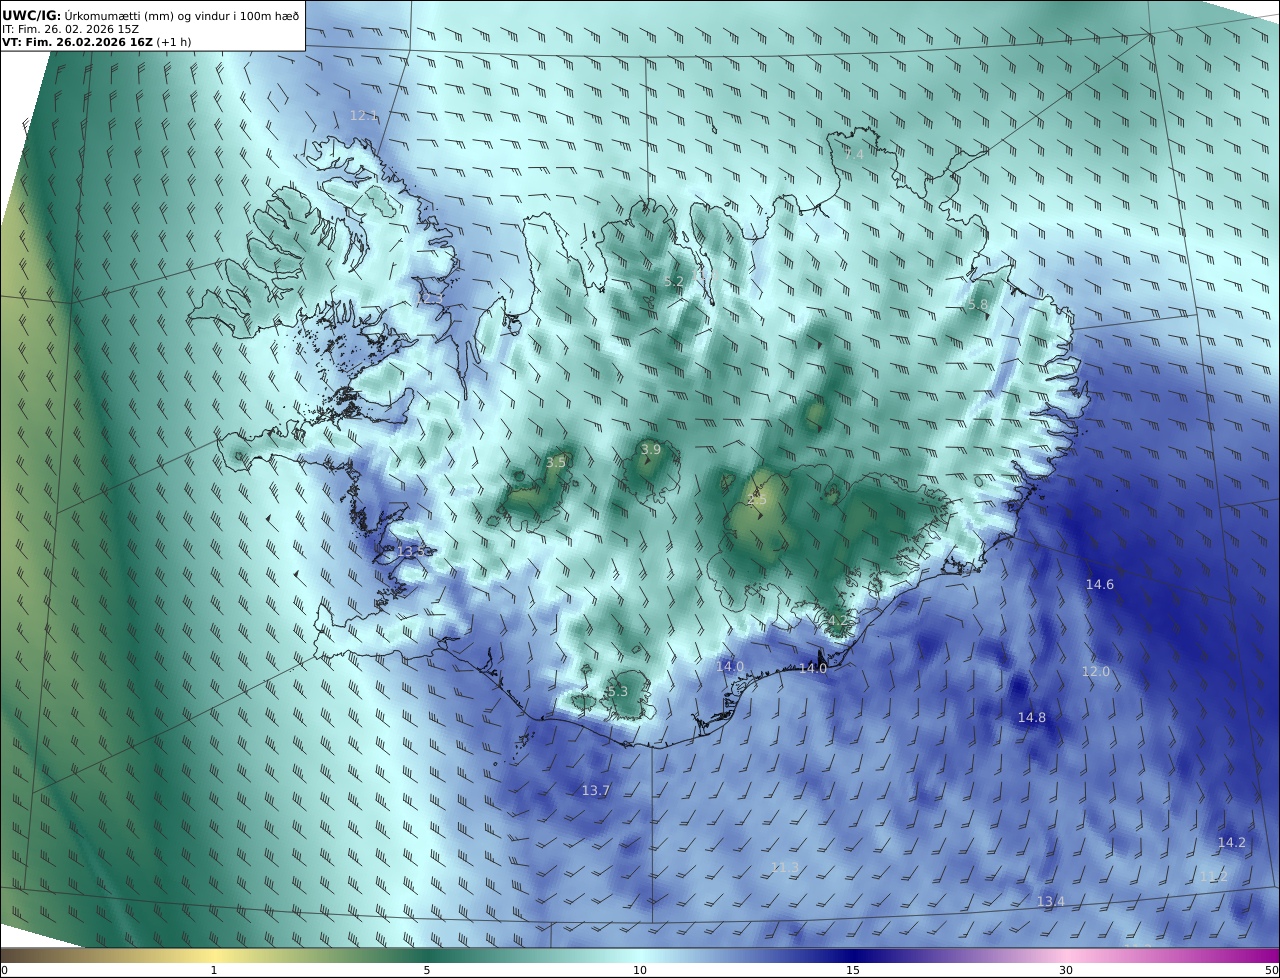The width and height of the screenshot is (1280, 978).
Task: Click the colorbar tick label 15
Action: tap(853, 970)
